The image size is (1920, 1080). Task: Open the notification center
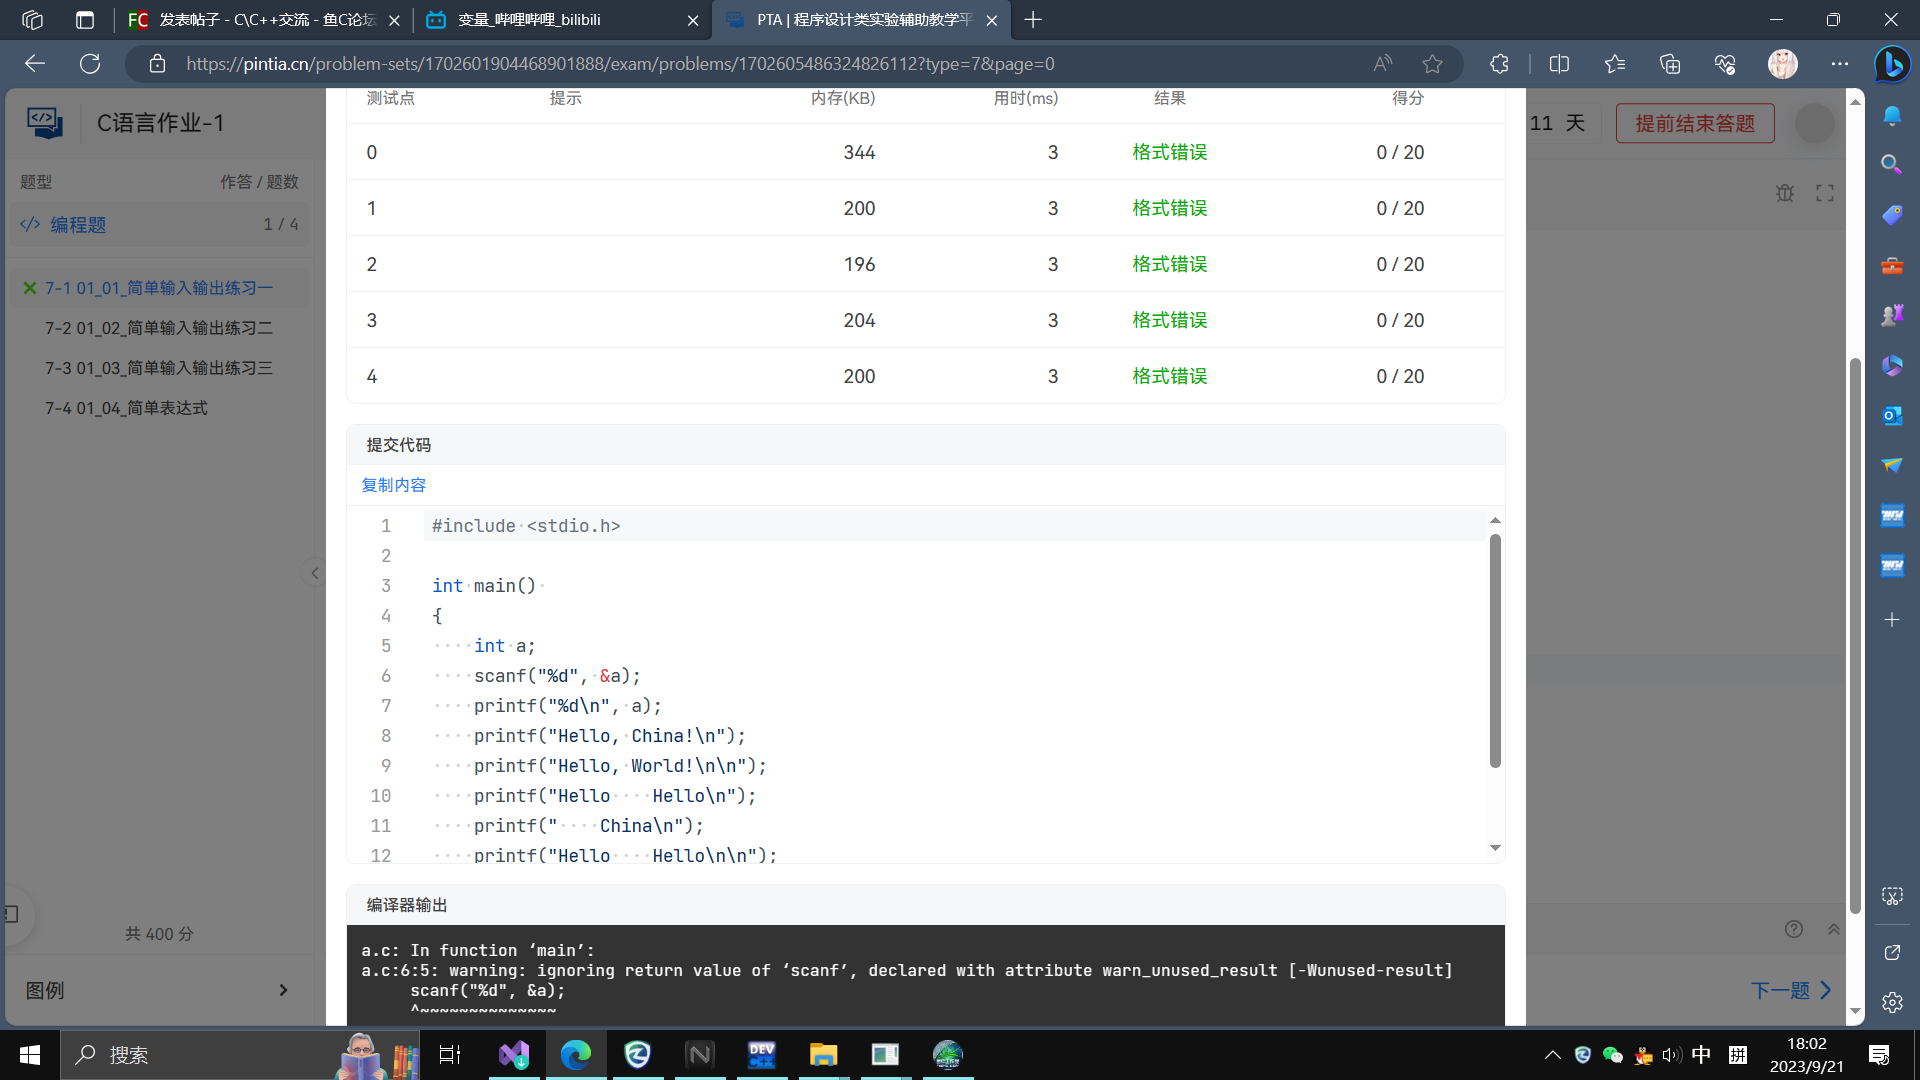click(1879, 1055)
